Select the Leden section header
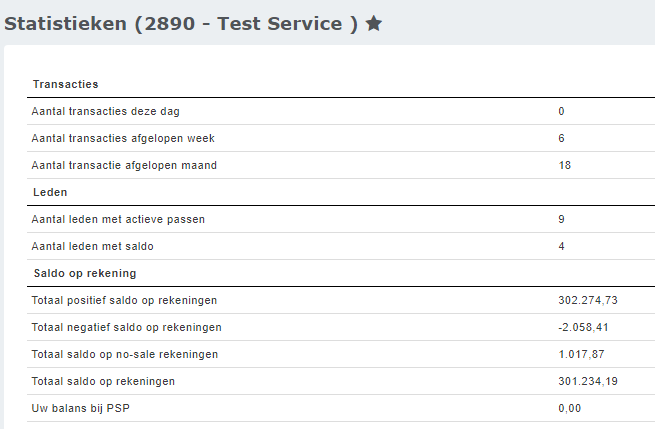 click(50, 191)
